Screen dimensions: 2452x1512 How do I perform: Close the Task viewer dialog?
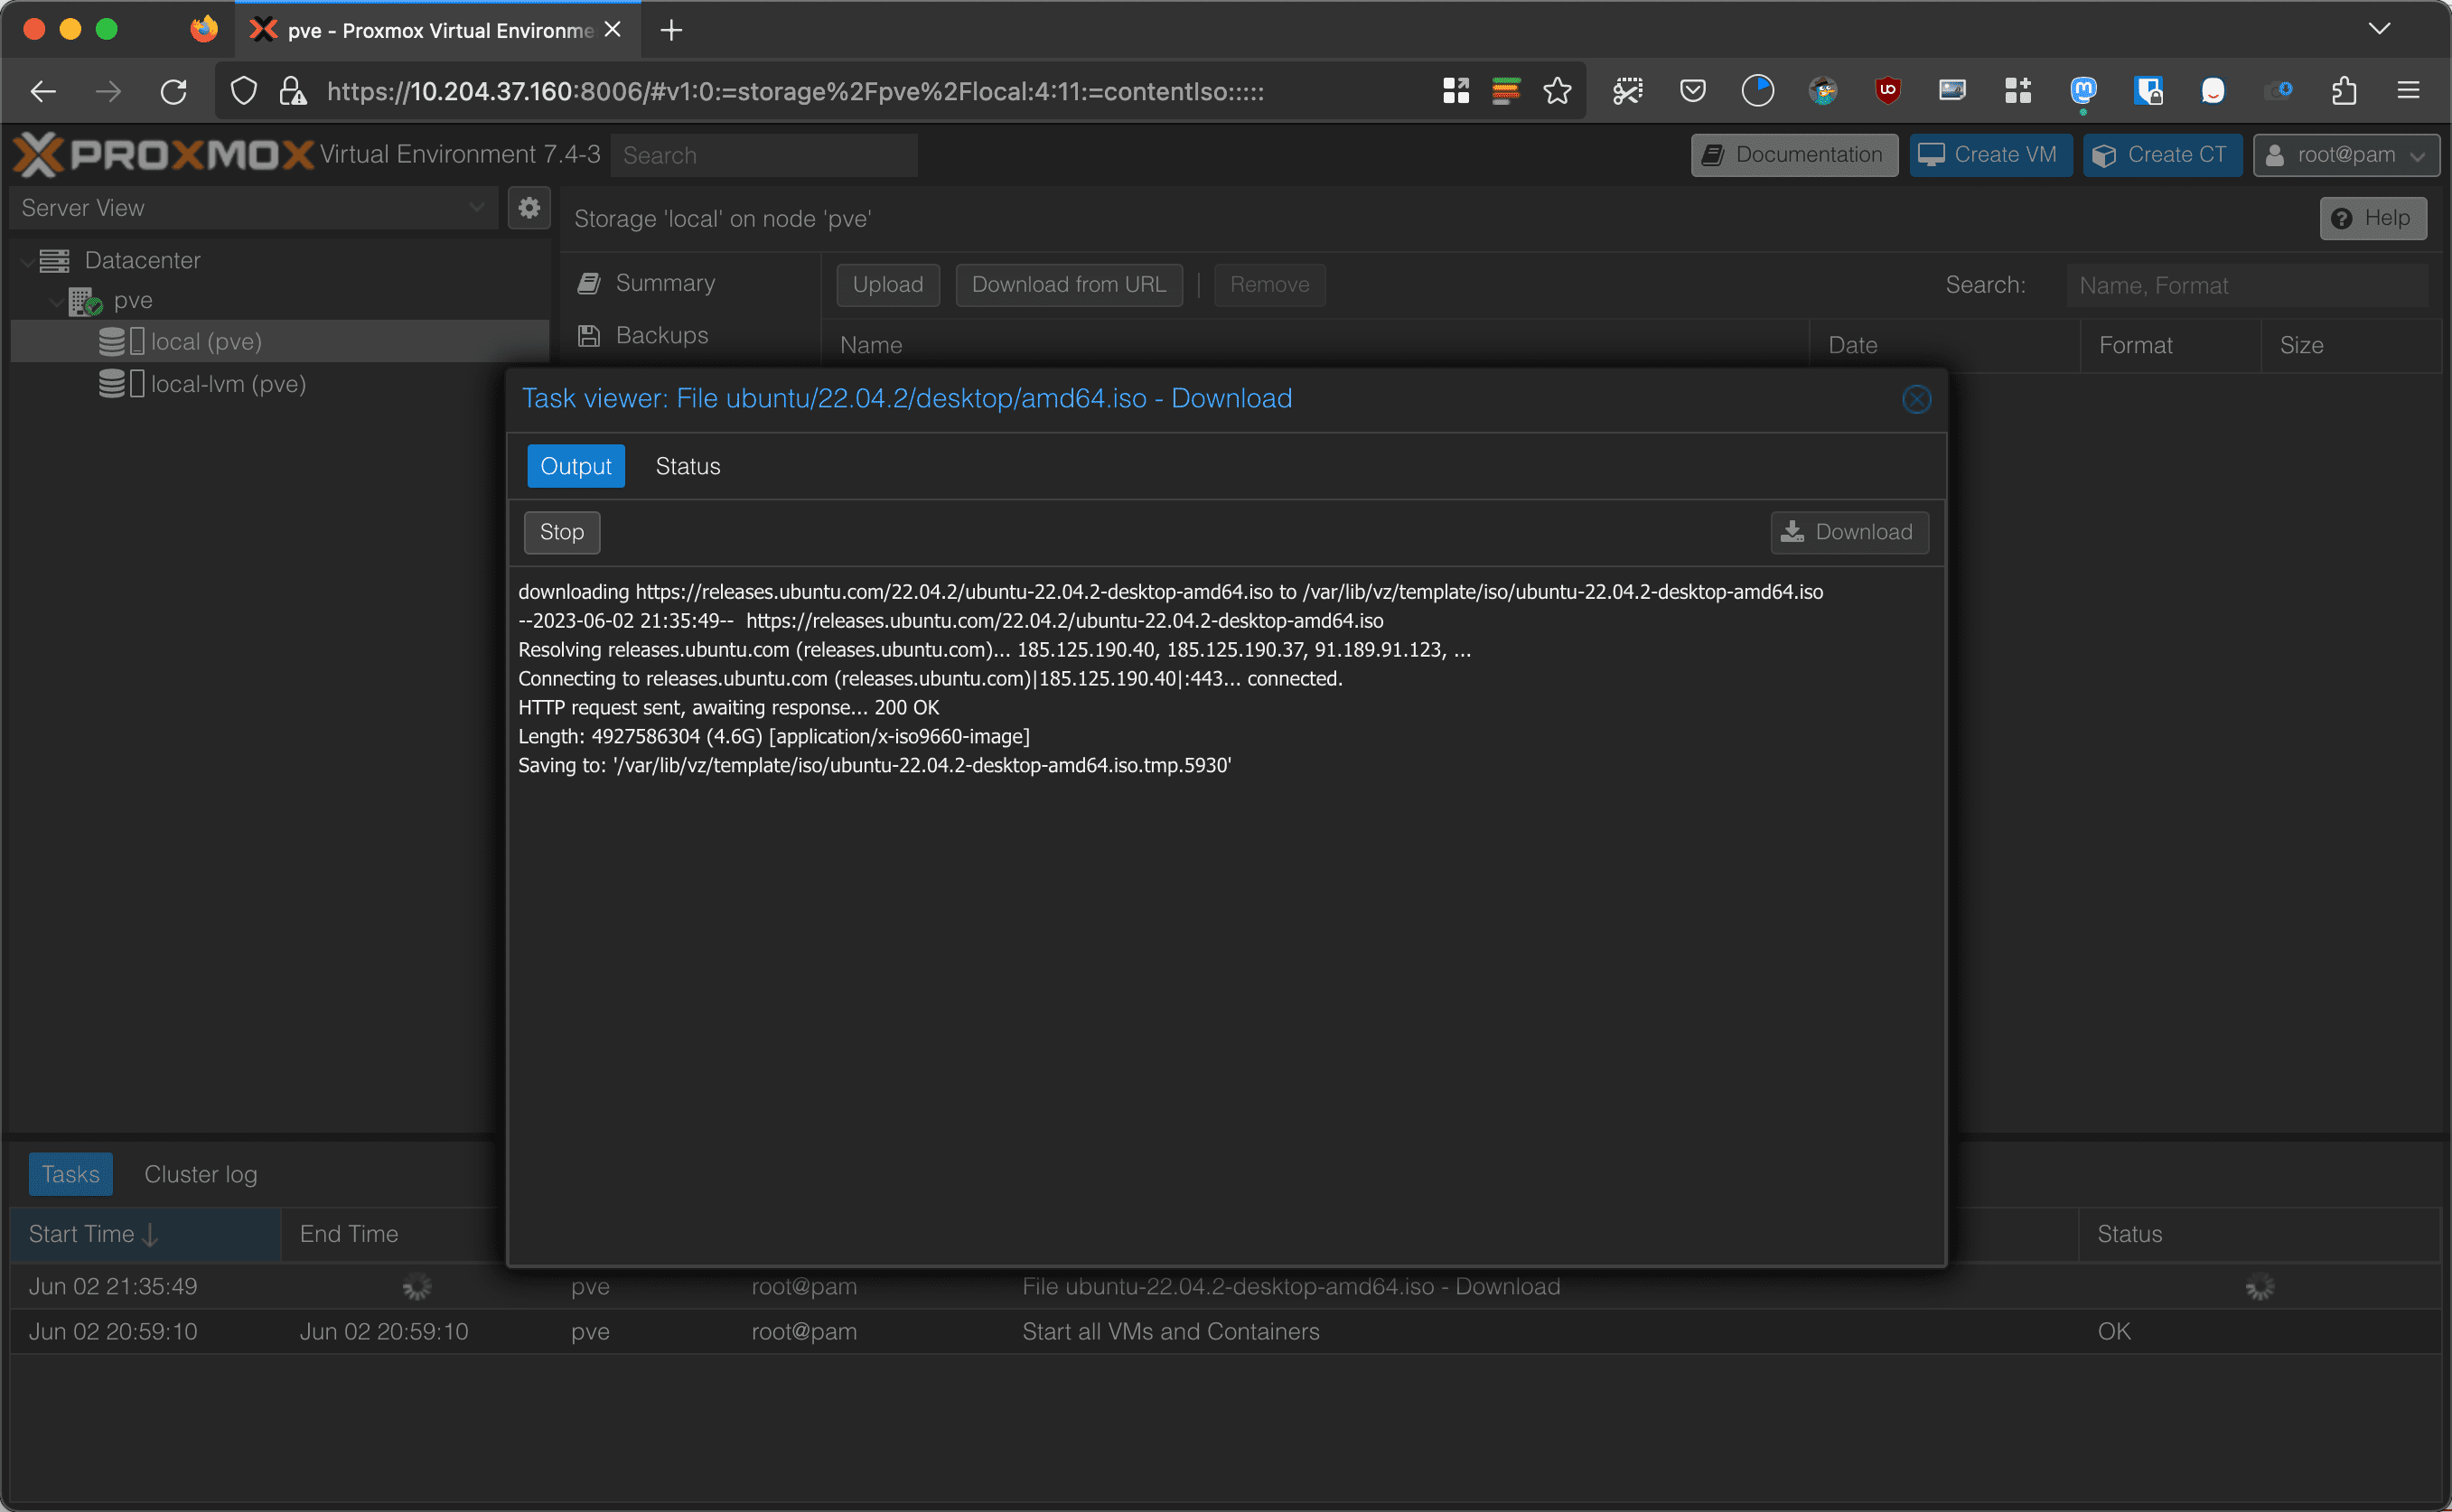pyautogui.click(x=1916, y=399)
